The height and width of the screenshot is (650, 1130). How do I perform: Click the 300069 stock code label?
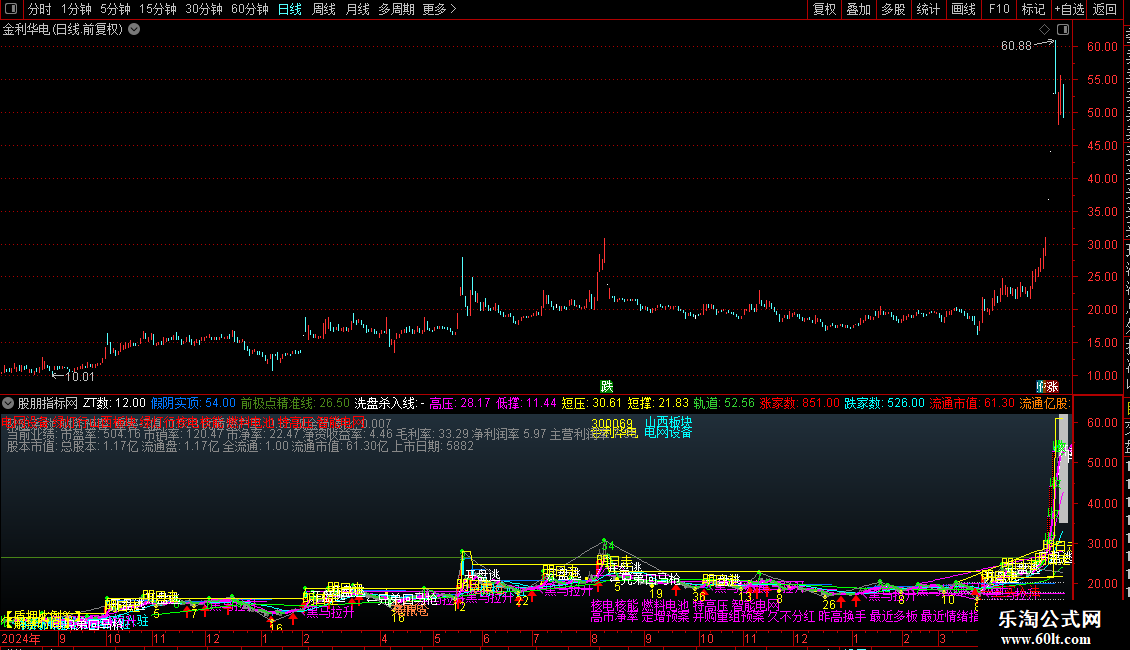[x=612, y=424]
